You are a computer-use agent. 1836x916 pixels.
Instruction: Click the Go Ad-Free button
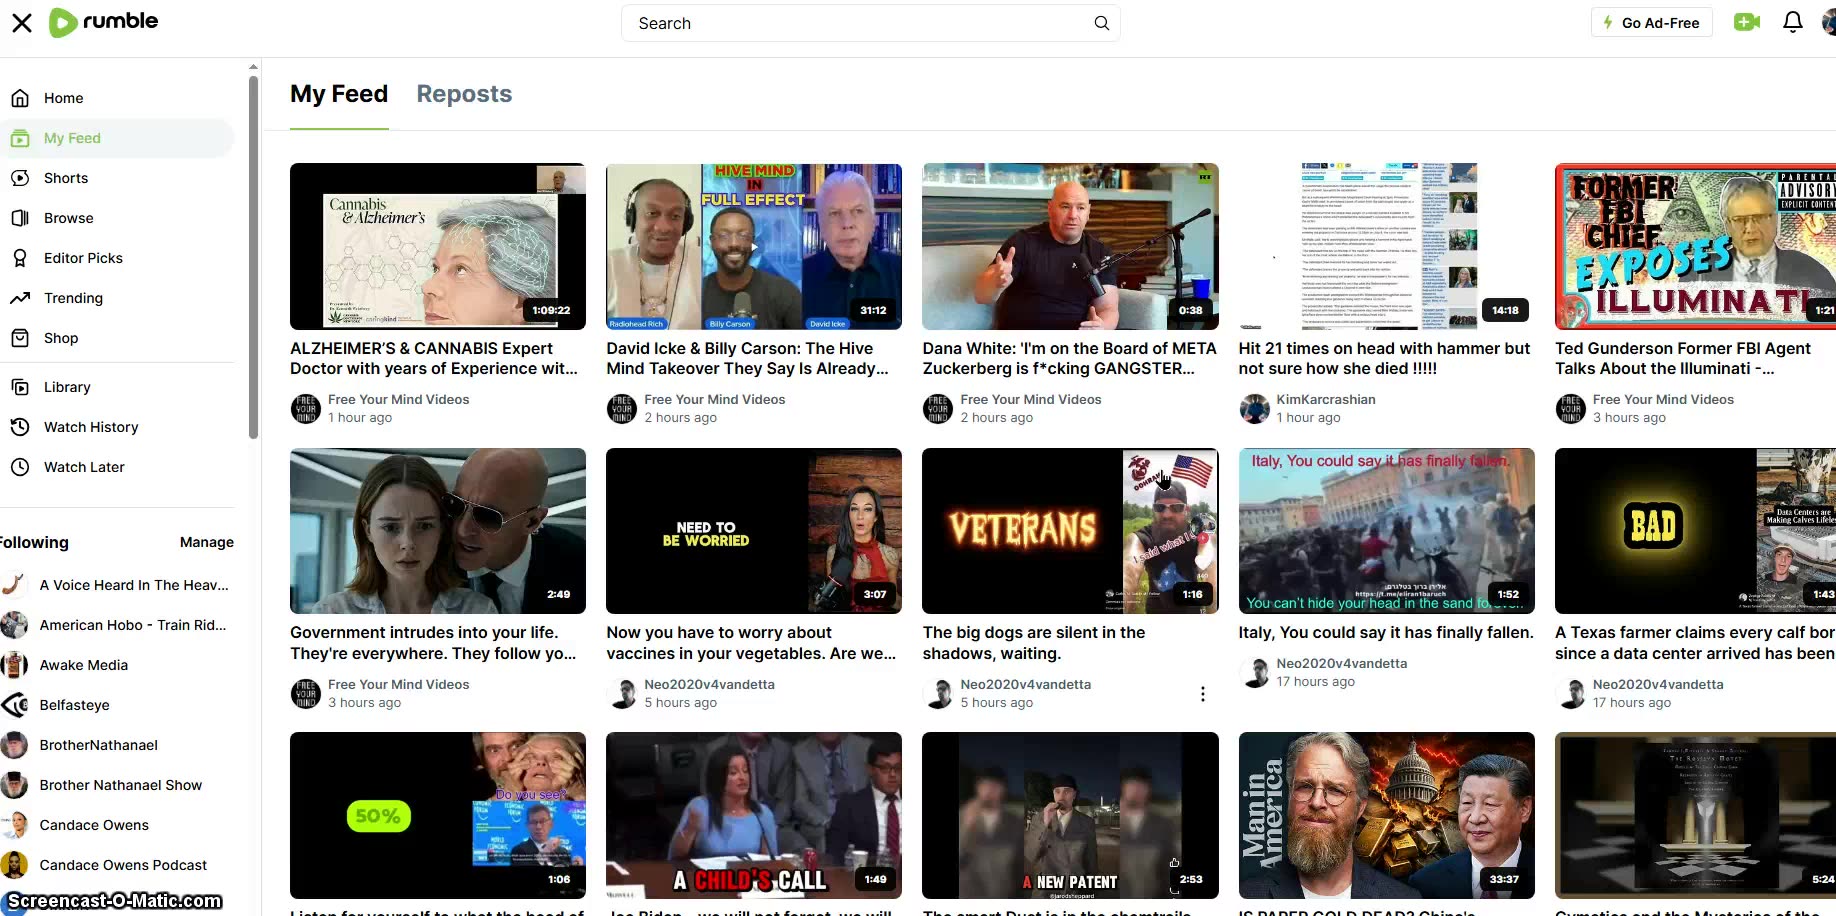click(1651, 22)
